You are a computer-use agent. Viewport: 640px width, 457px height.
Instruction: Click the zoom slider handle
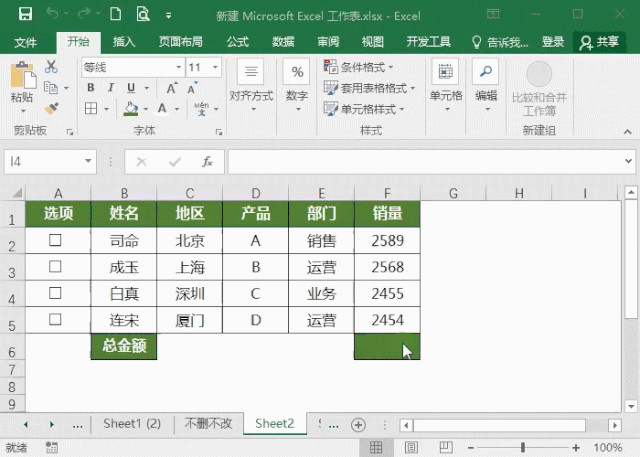(522, 448)
